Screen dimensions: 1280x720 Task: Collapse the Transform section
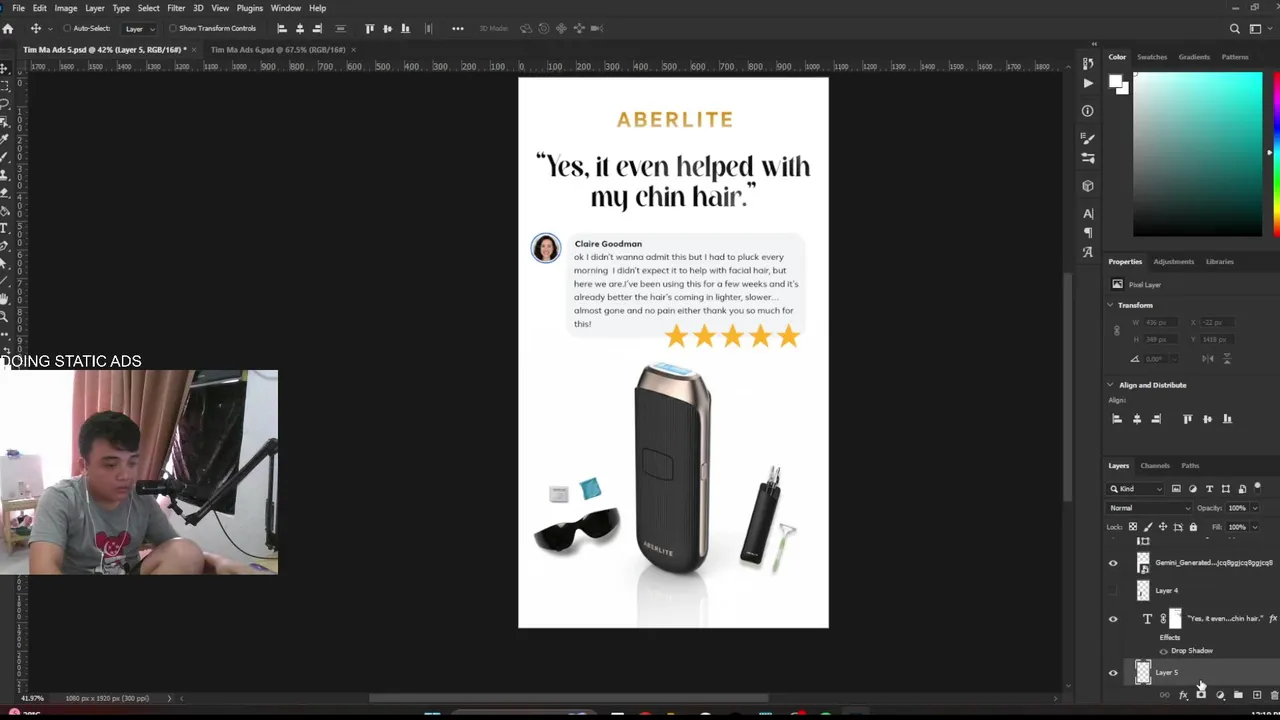1110,305
